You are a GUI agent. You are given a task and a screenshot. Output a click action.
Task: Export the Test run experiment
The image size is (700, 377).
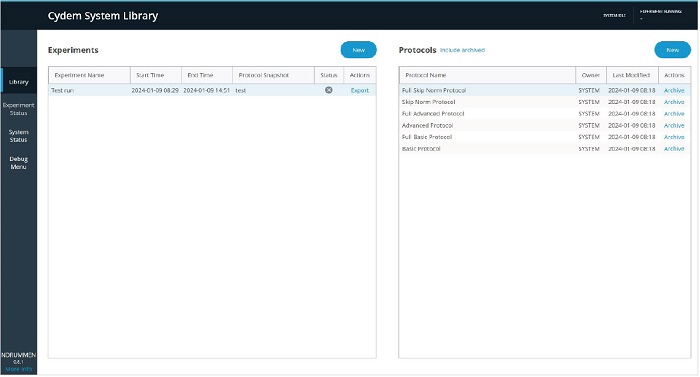(360, 90)
